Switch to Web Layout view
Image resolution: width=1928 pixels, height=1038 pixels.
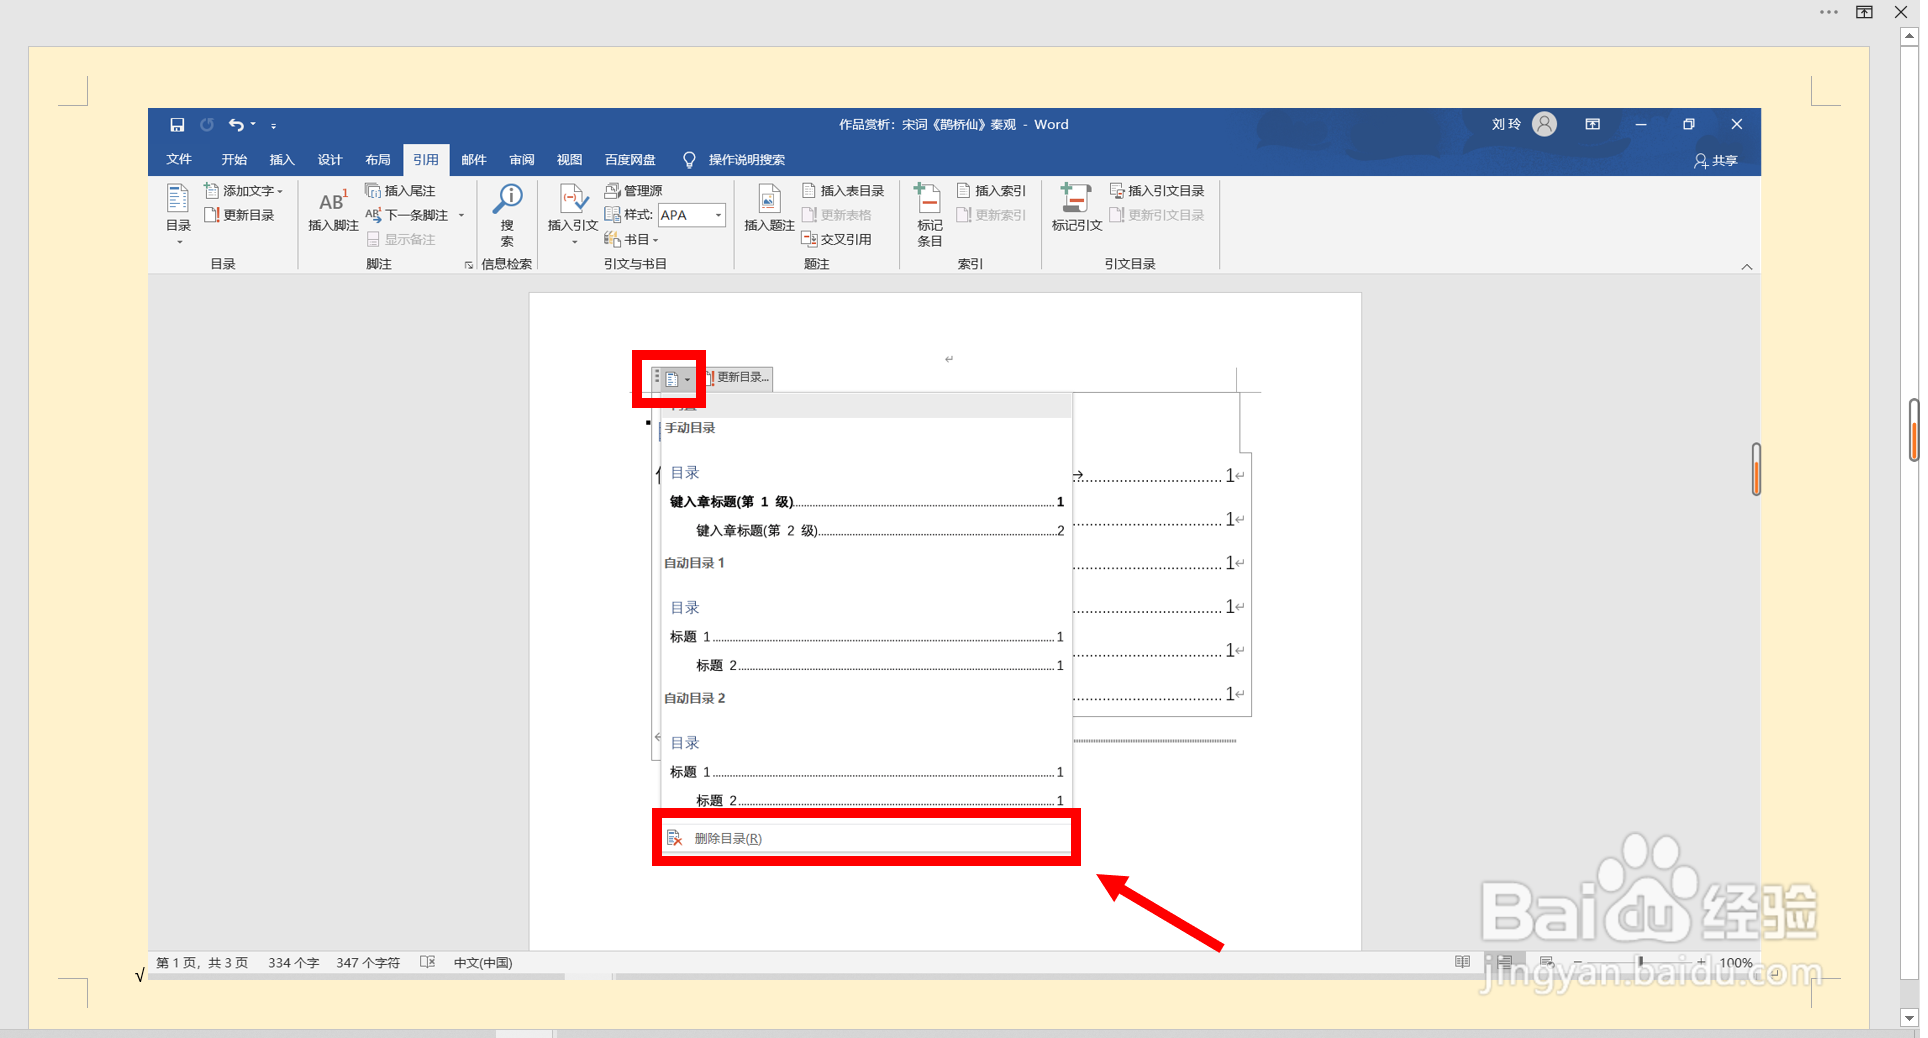coord(1546,962)
